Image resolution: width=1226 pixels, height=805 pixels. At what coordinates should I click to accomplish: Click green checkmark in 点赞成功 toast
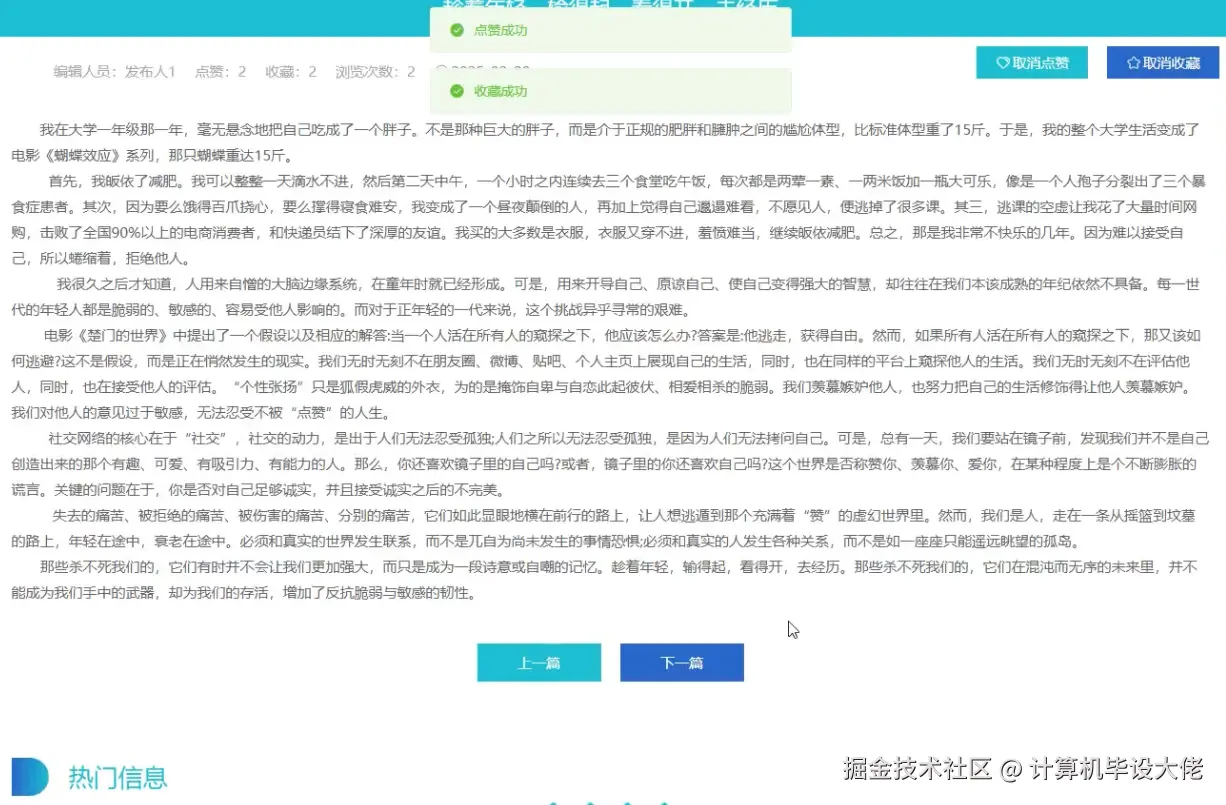point(456,30)
